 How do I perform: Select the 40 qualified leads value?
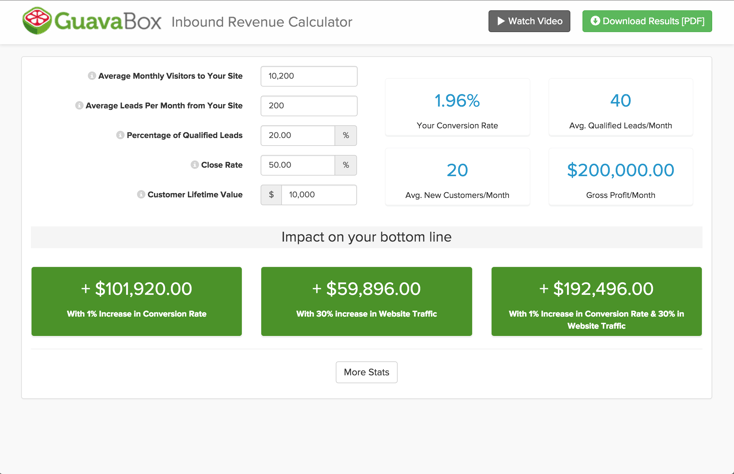coord(621,101)
